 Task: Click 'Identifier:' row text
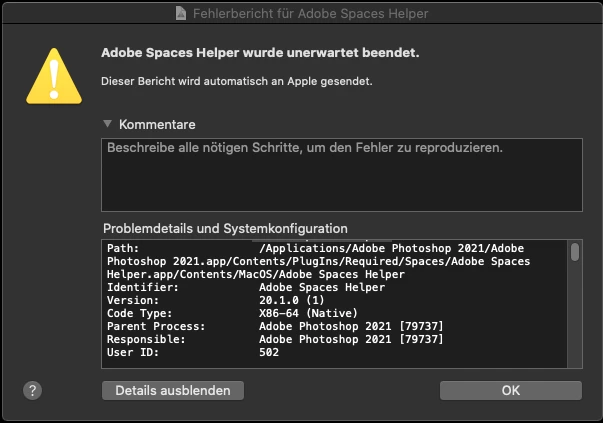(143, 287)
